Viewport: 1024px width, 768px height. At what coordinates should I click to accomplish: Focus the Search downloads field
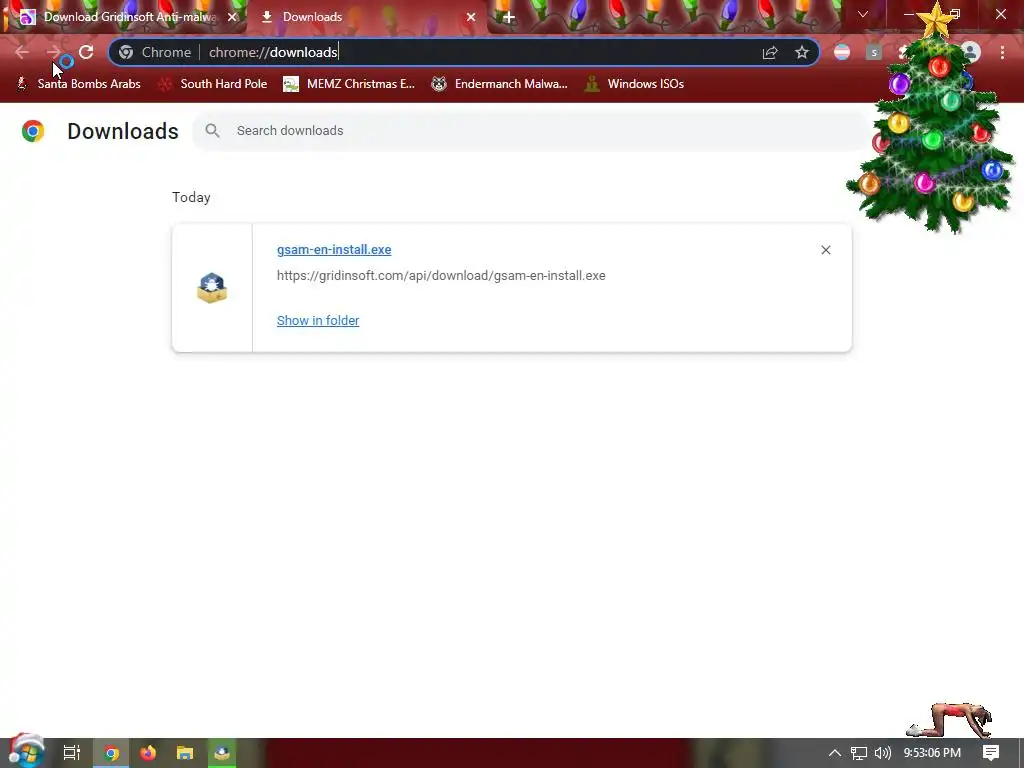[x=532, y=131]
